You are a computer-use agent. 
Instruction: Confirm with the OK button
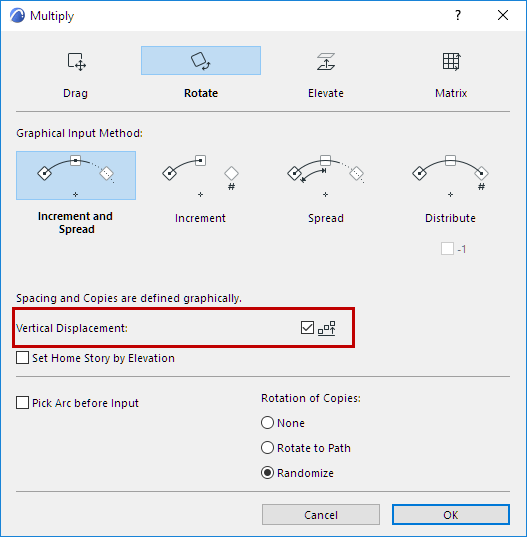tap(451, 514)
